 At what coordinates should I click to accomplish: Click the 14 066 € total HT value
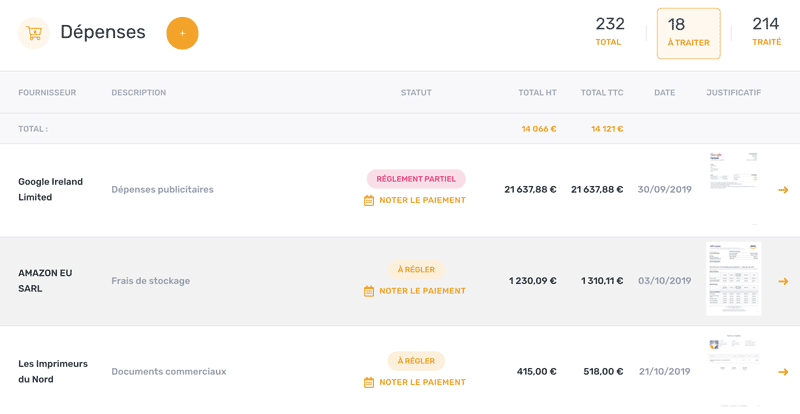[539, 129]
